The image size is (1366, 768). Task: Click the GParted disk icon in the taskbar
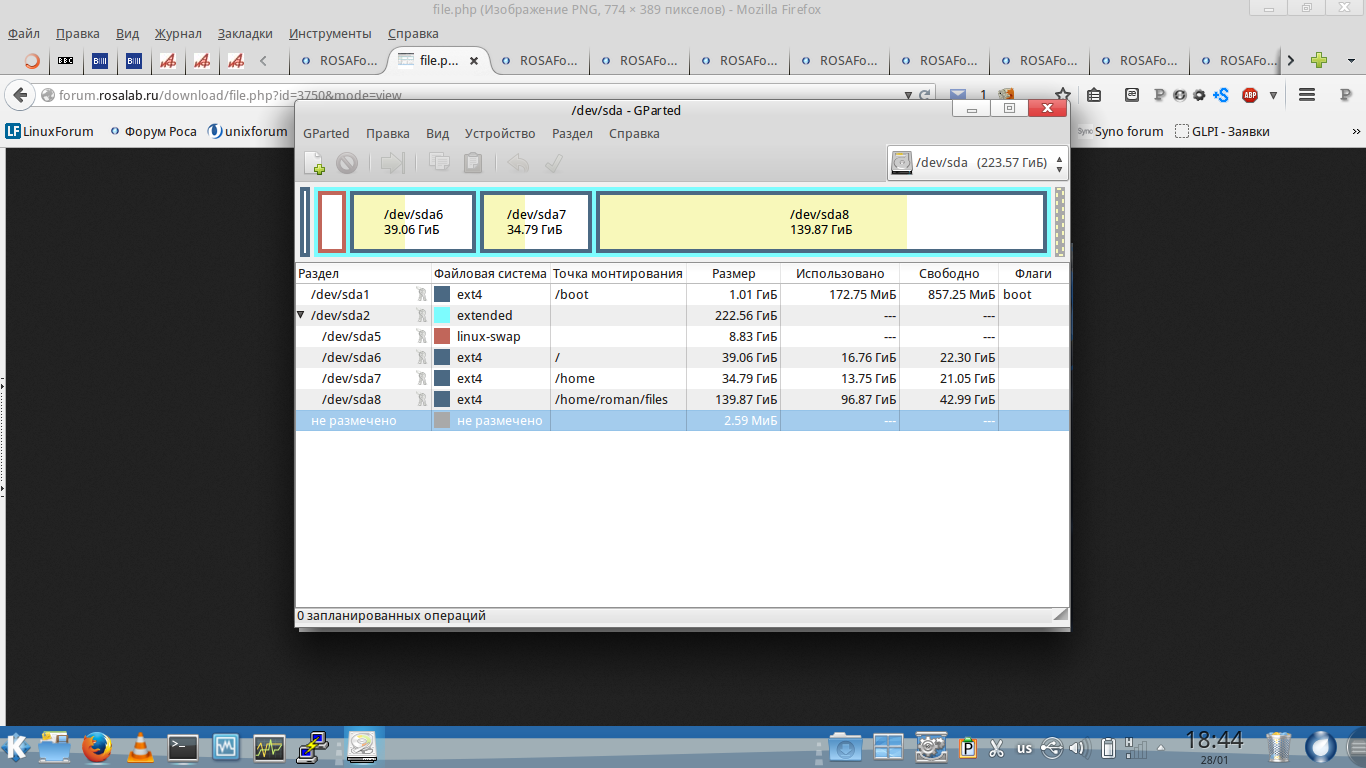[360, 746]
